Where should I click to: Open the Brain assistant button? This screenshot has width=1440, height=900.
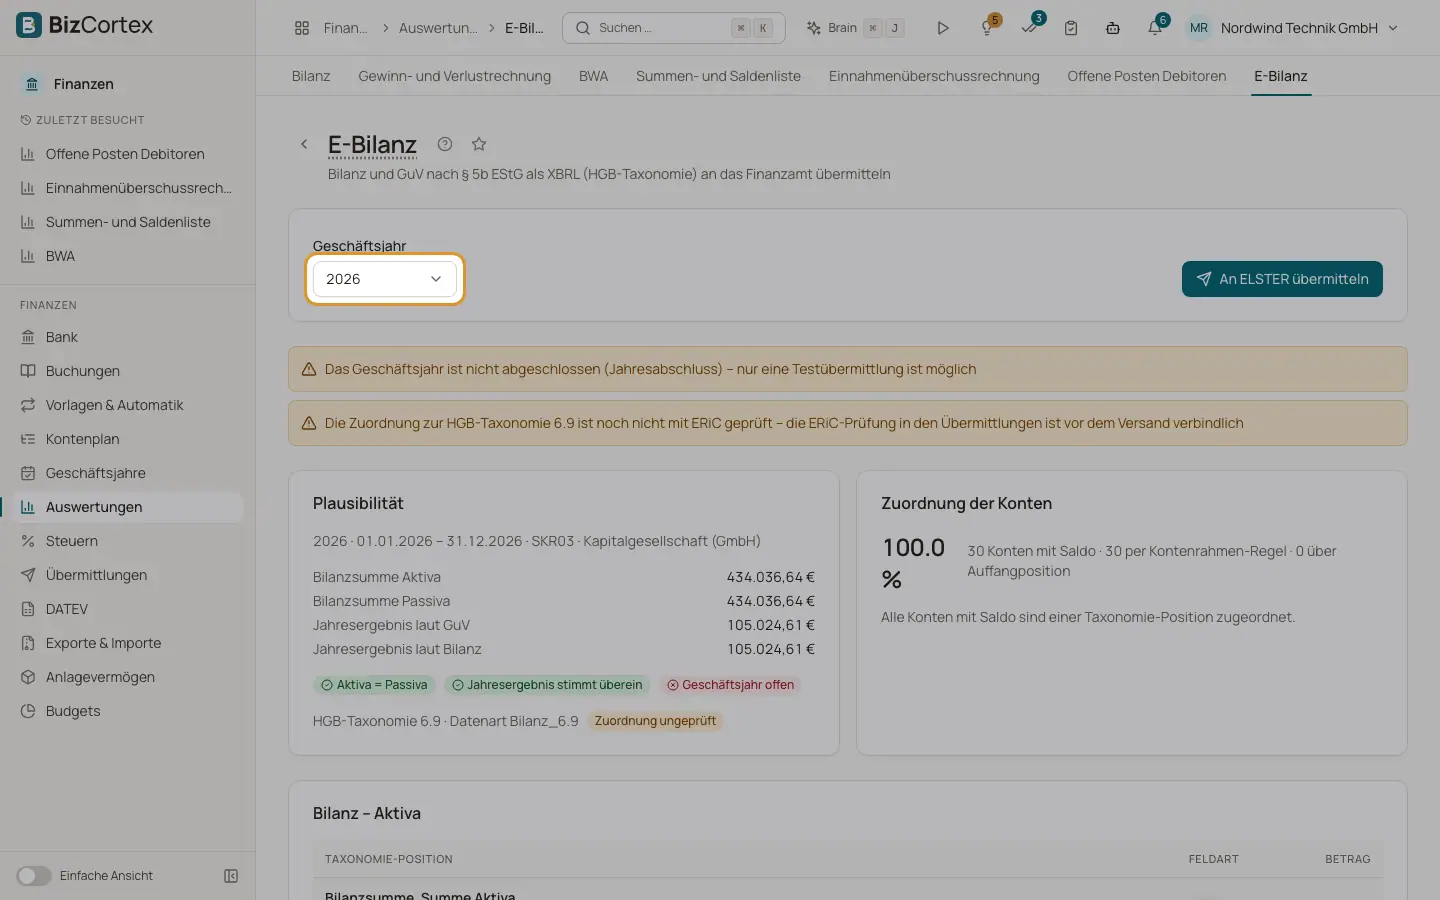855,28
